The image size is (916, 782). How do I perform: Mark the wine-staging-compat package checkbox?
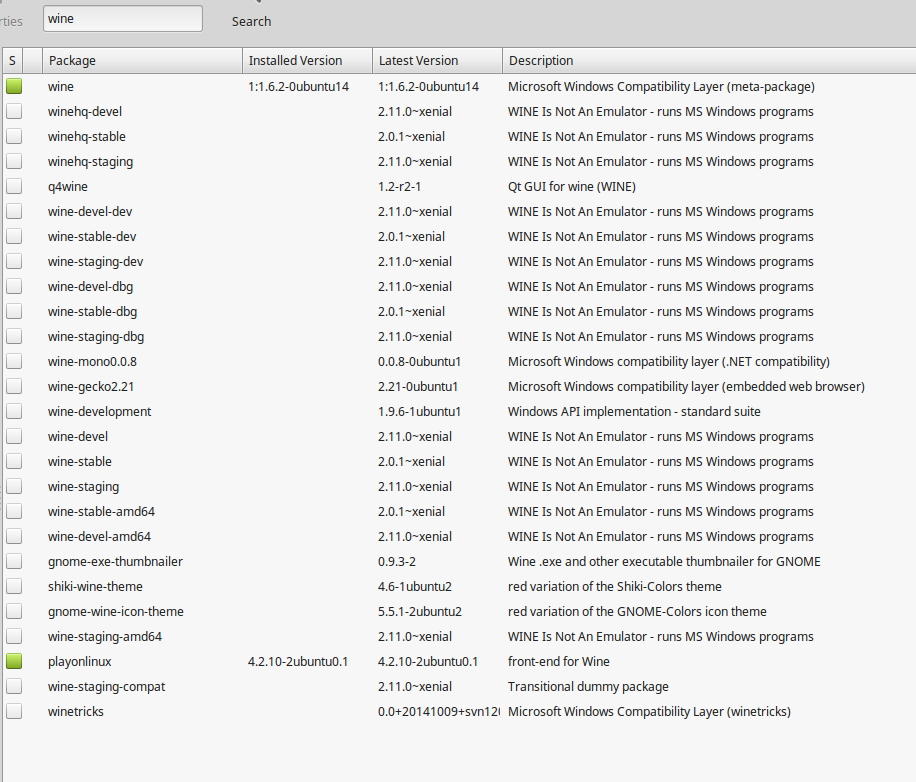tap(14, 686)
